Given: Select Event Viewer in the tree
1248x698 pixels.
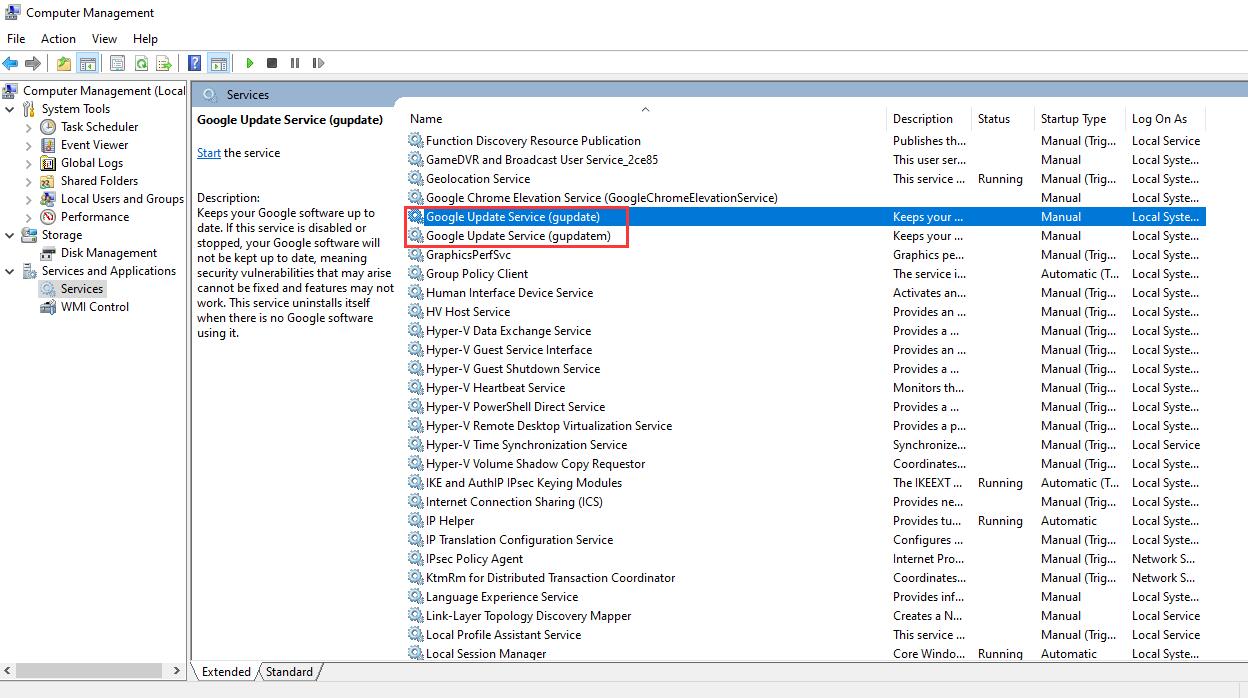Looking at the screenshot, I should coord(94,145).
